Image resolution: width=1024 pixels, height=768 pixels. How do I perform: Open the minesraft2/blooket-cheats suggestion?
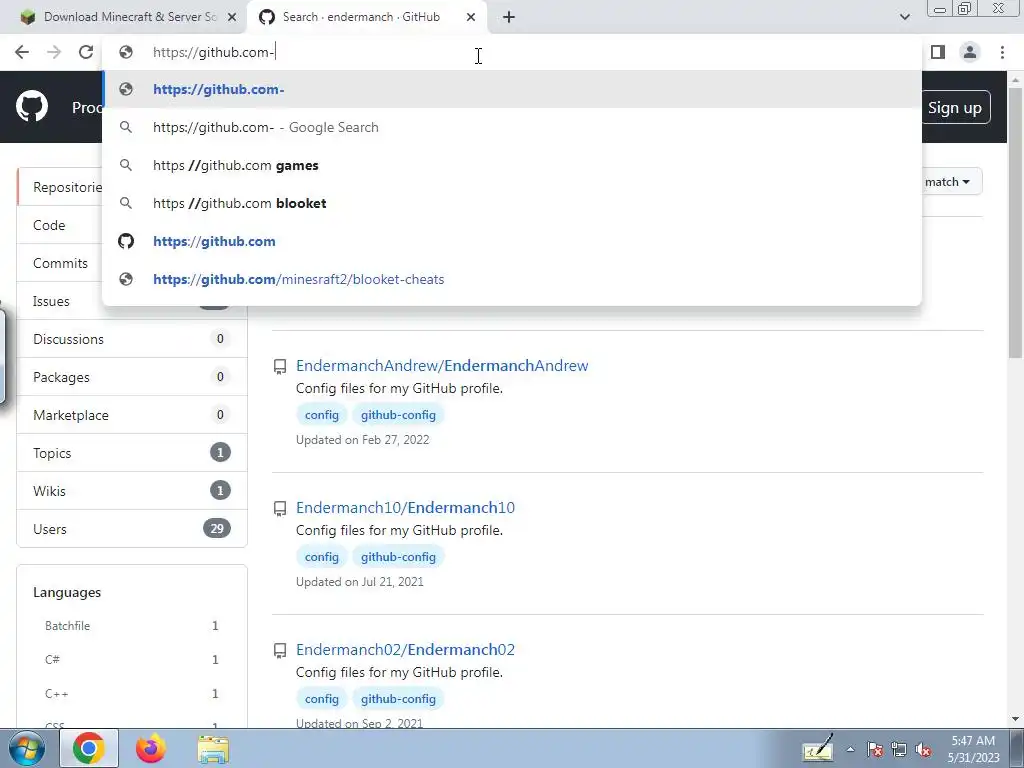click(x=512, y=279)
